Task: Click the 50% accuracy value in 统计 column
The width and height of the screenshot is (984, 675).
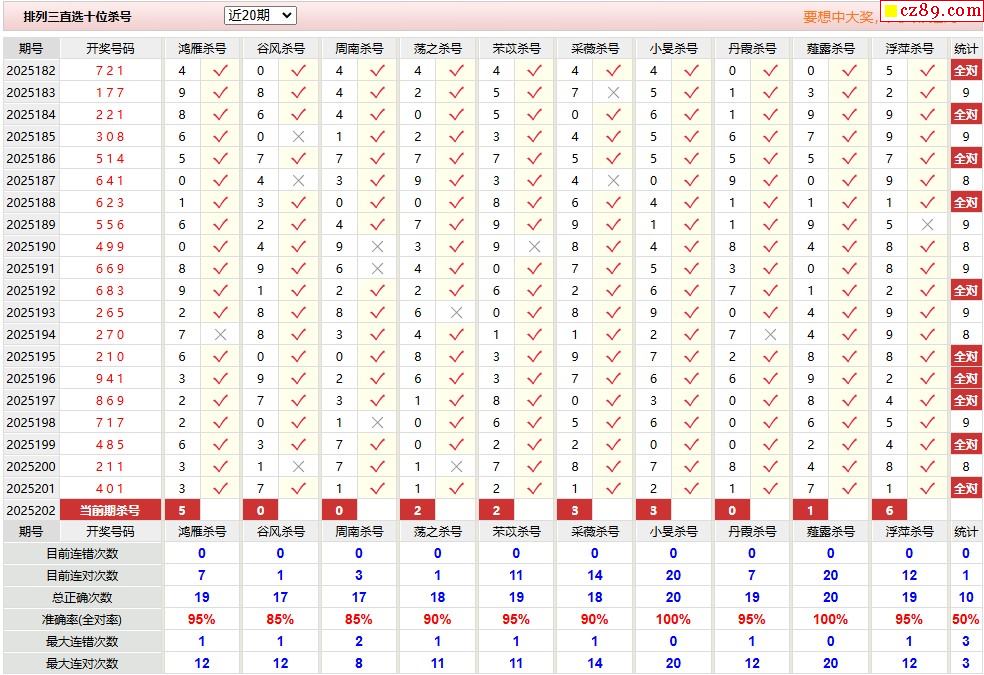Action: [x=966, y=620]
